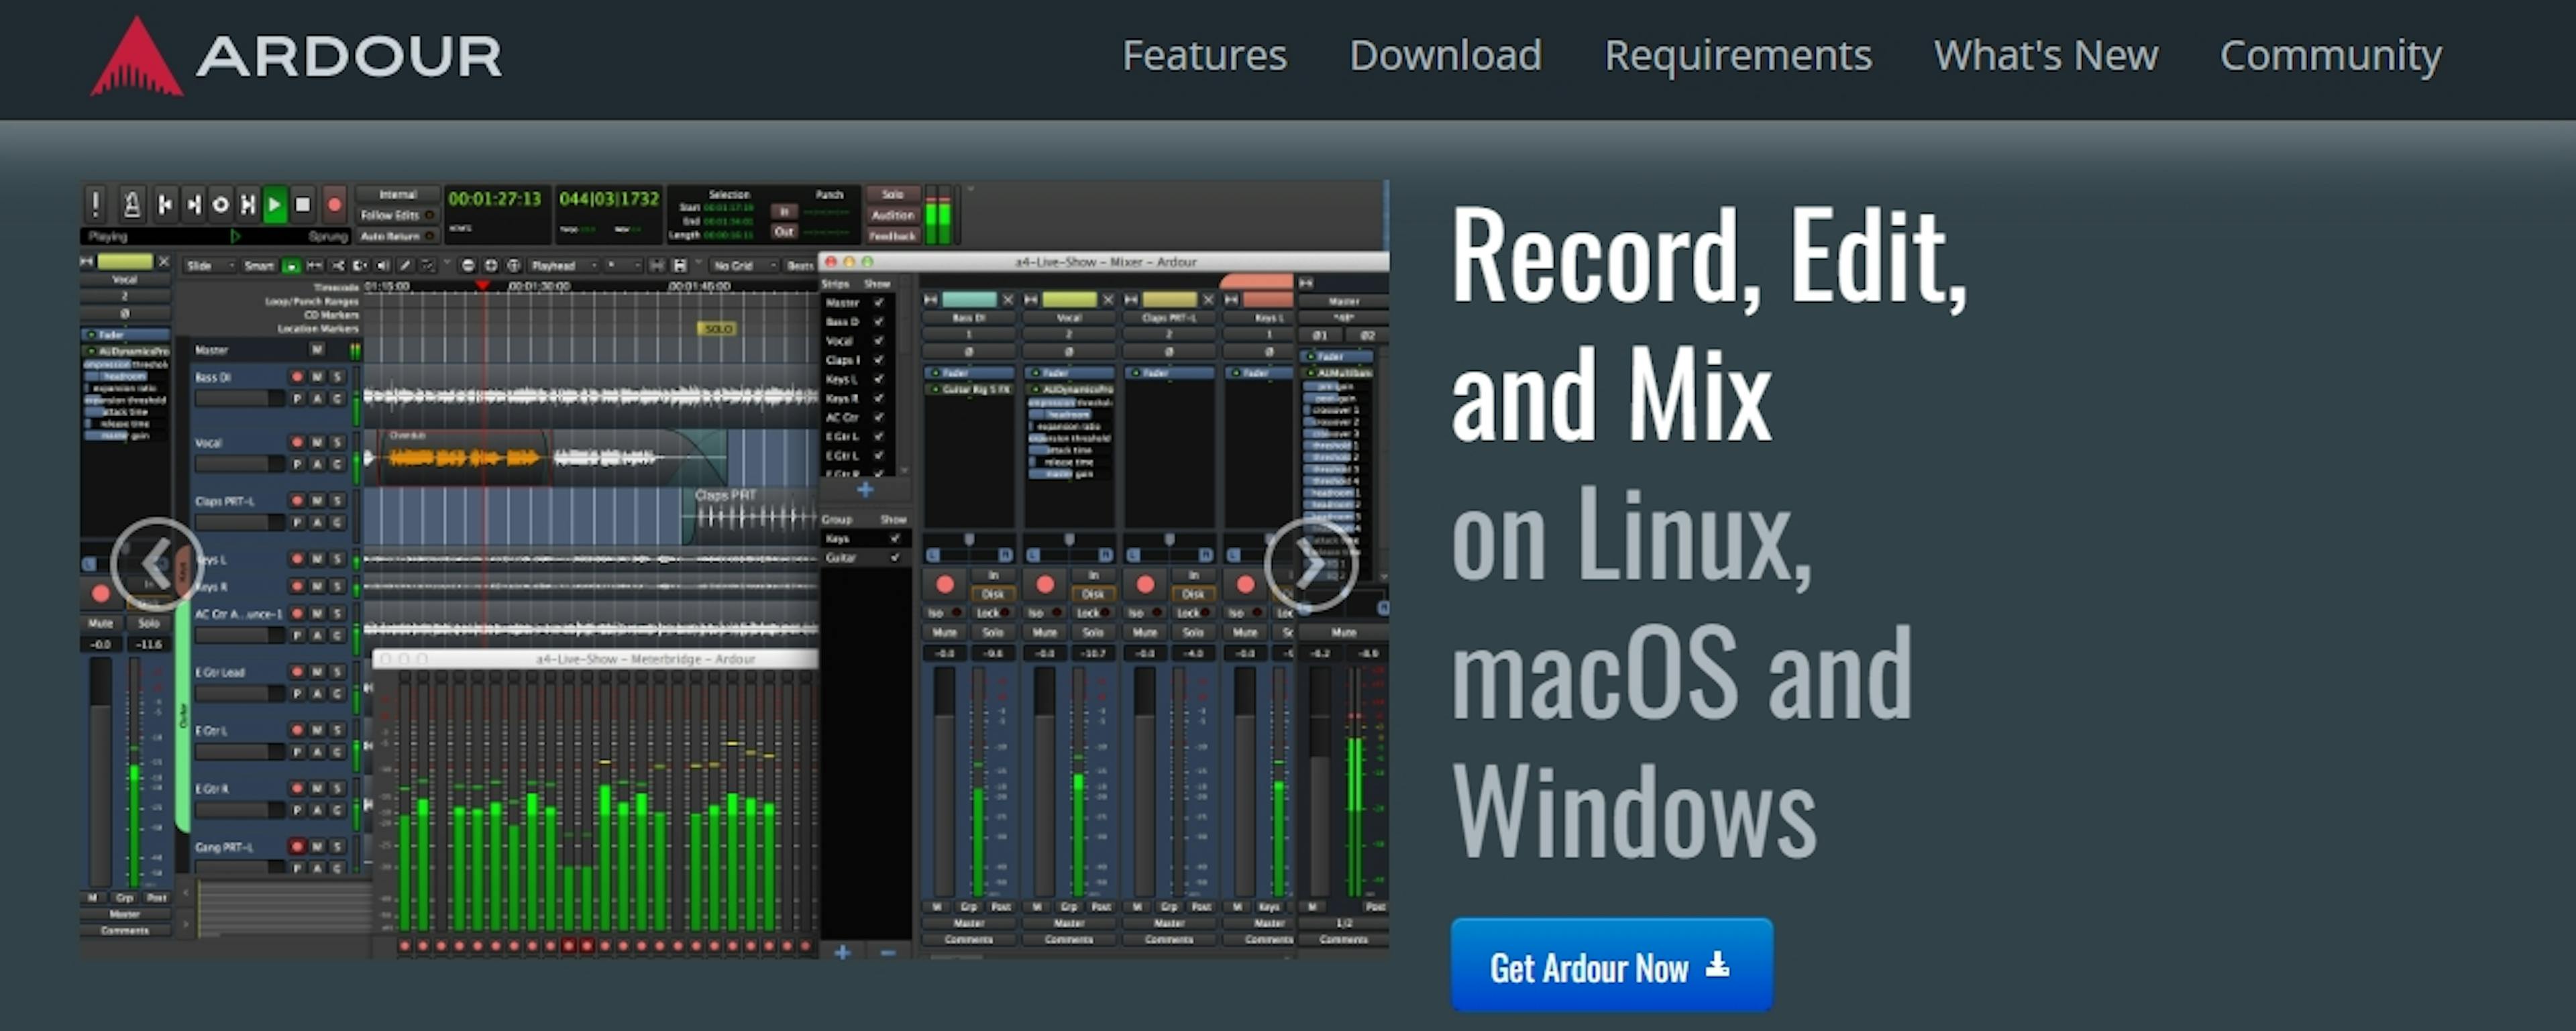Select the Draw pencil tool icon

click(405, 266)
